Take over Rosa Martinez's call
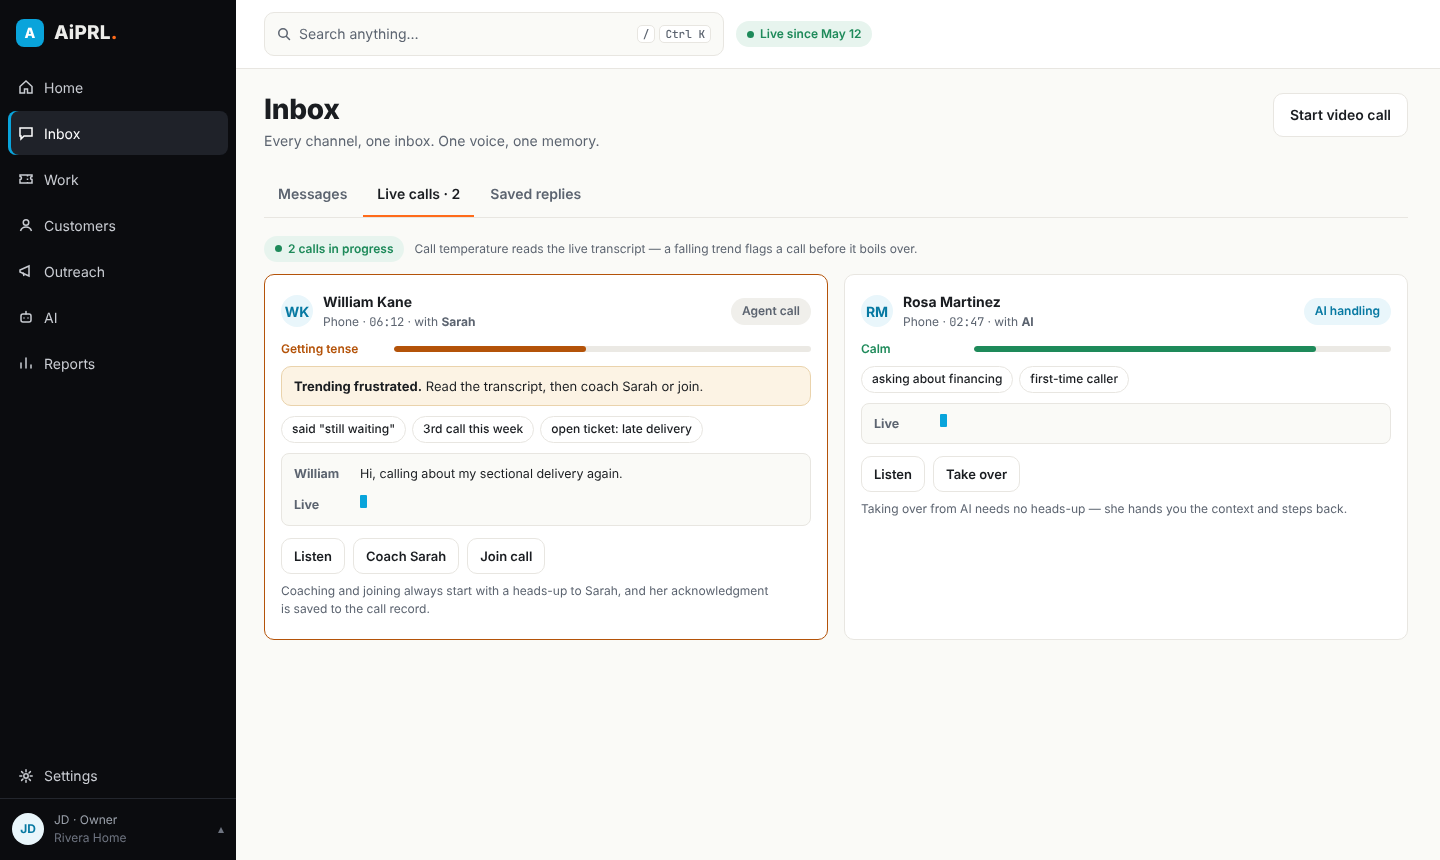 click(976, 474)
